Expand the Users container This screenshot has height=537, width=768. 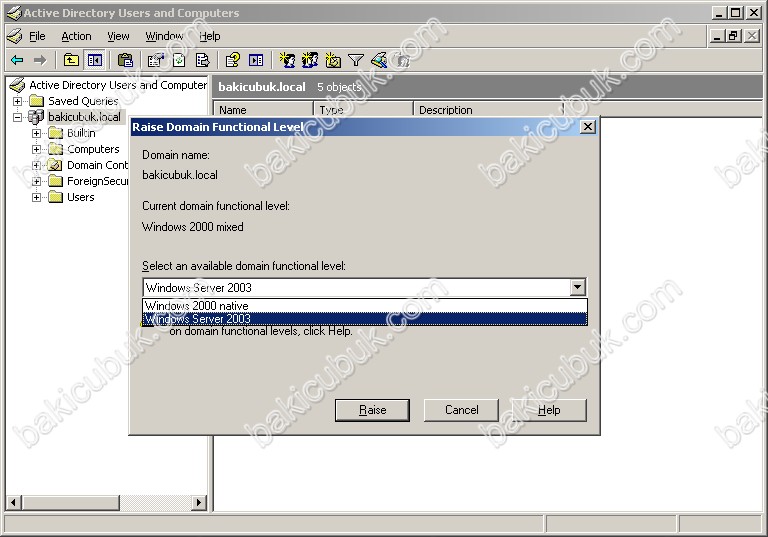click(x=36, y=197)
